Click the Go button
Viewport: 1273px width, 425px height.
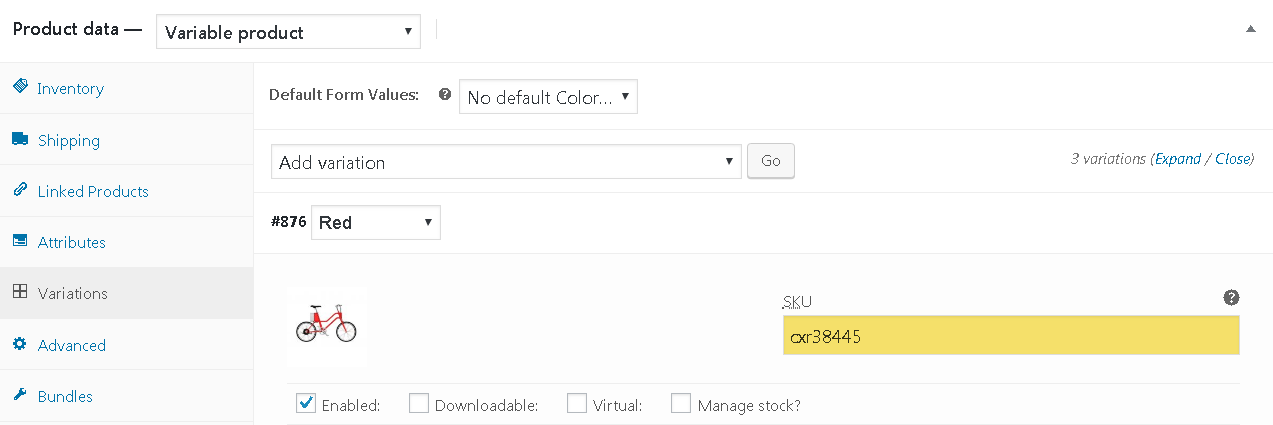771,161
